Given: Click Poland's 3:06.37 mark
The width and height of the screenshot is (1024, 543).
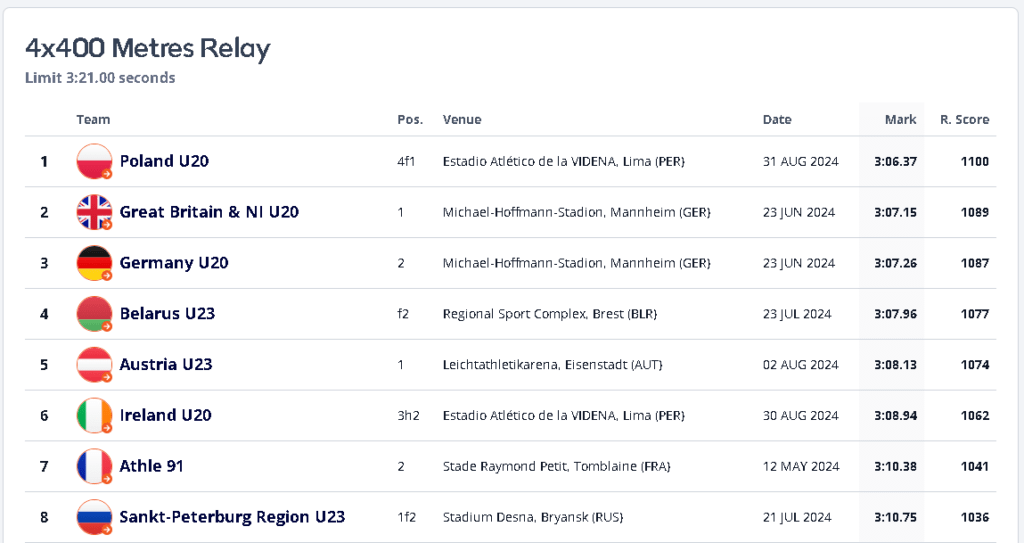Looking at the screenshot, I should pyautogui.click(x=895, y=161).
